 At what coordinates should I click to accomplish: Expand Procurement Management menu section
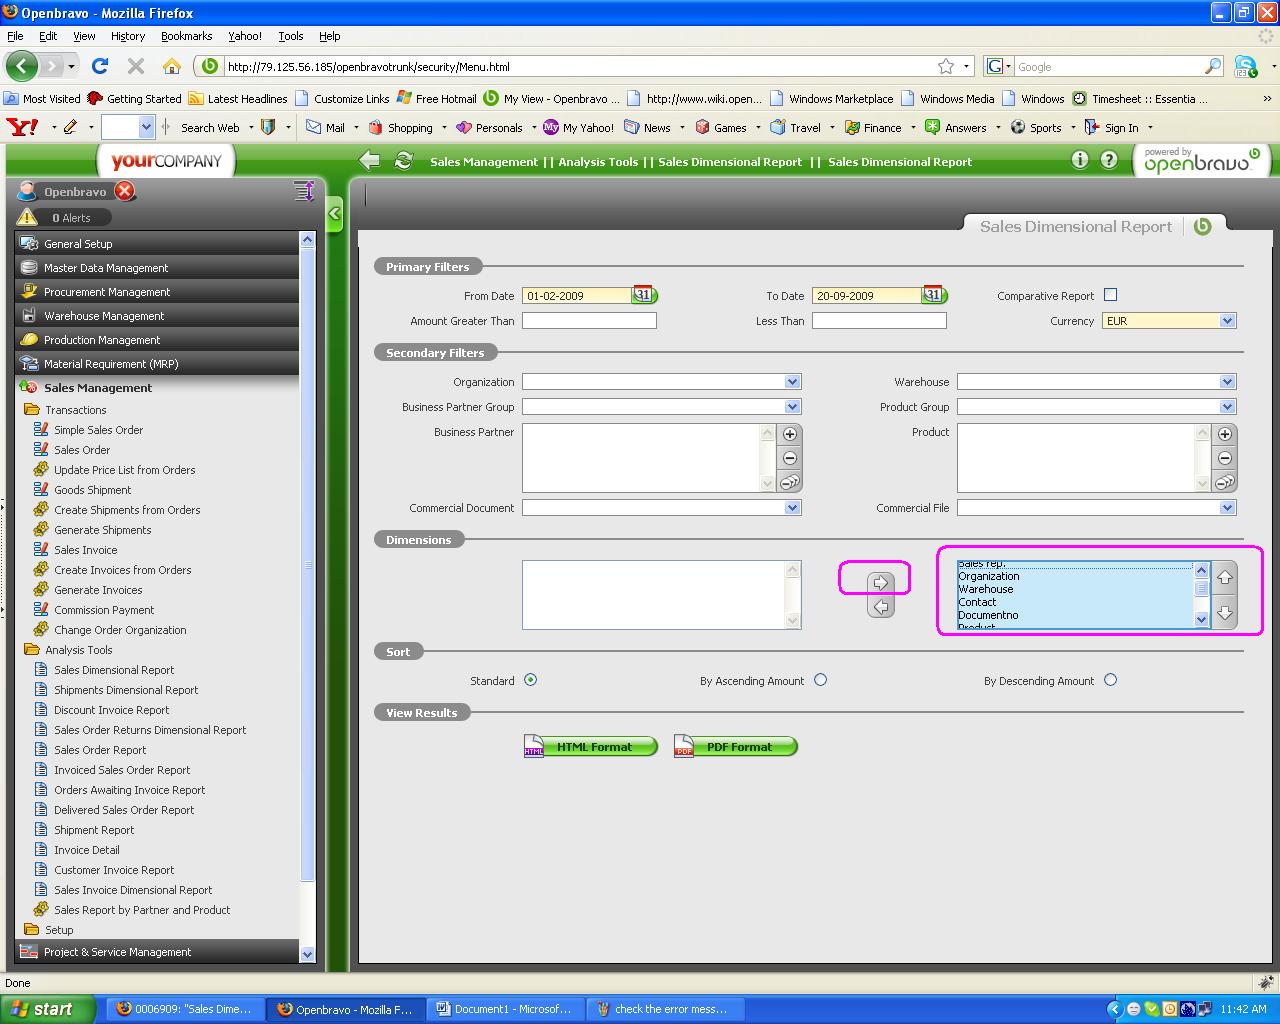point(107,292)
